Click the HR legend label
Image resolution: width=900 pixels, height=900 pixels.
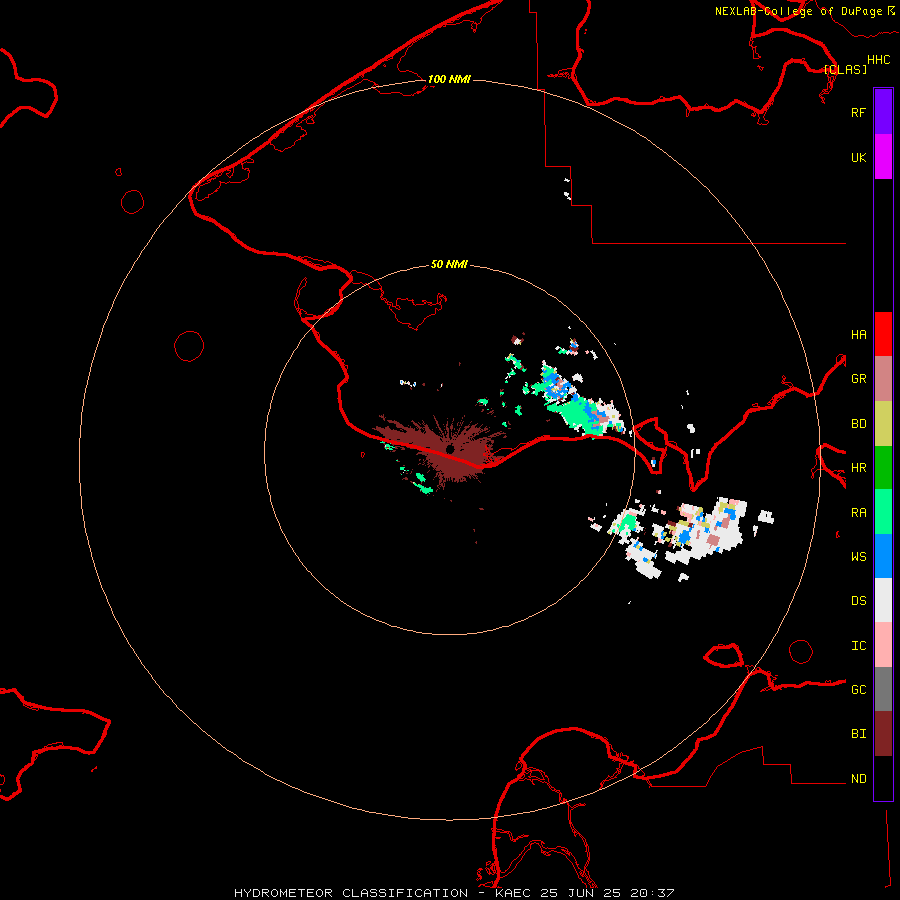[x=859, y=468]
